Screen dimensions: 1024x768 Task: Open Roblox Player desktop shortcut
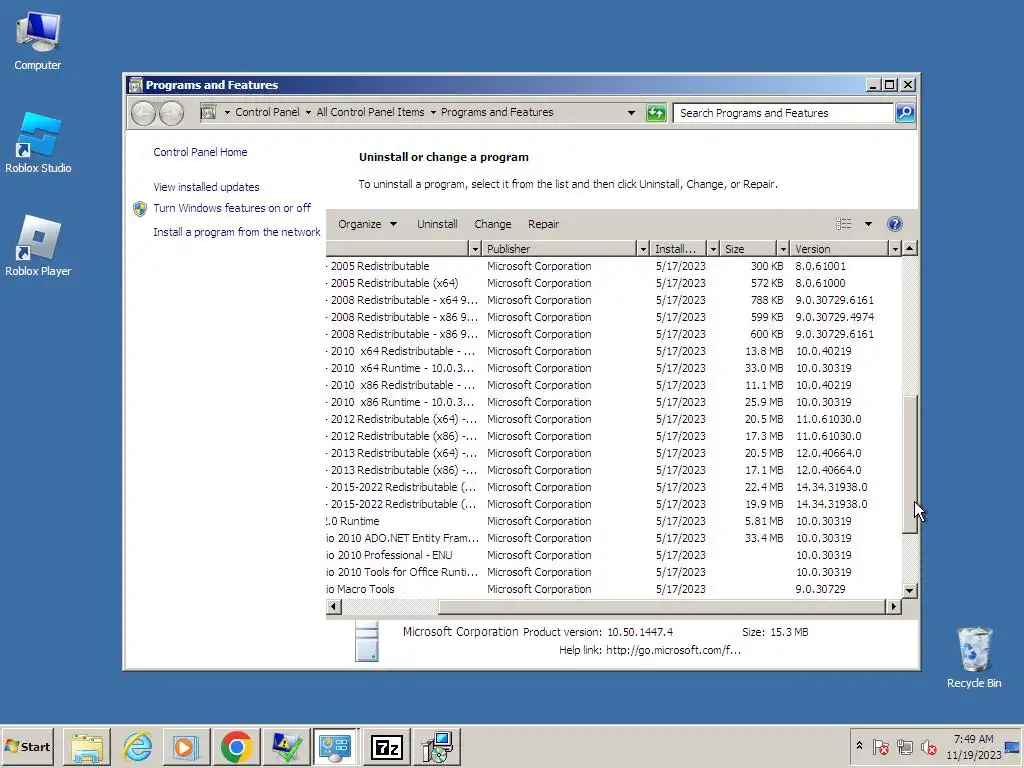tap(38, 246)
